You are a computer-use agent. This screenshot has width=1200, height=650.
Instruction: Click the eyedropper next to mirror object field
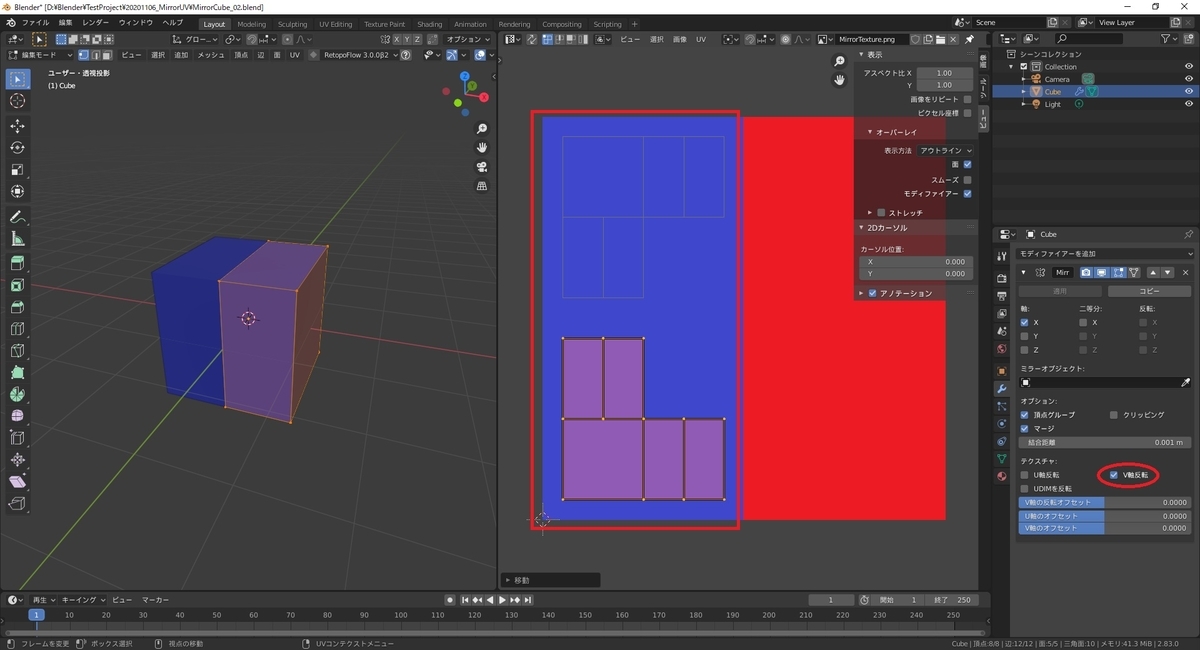pos(1186,383)
